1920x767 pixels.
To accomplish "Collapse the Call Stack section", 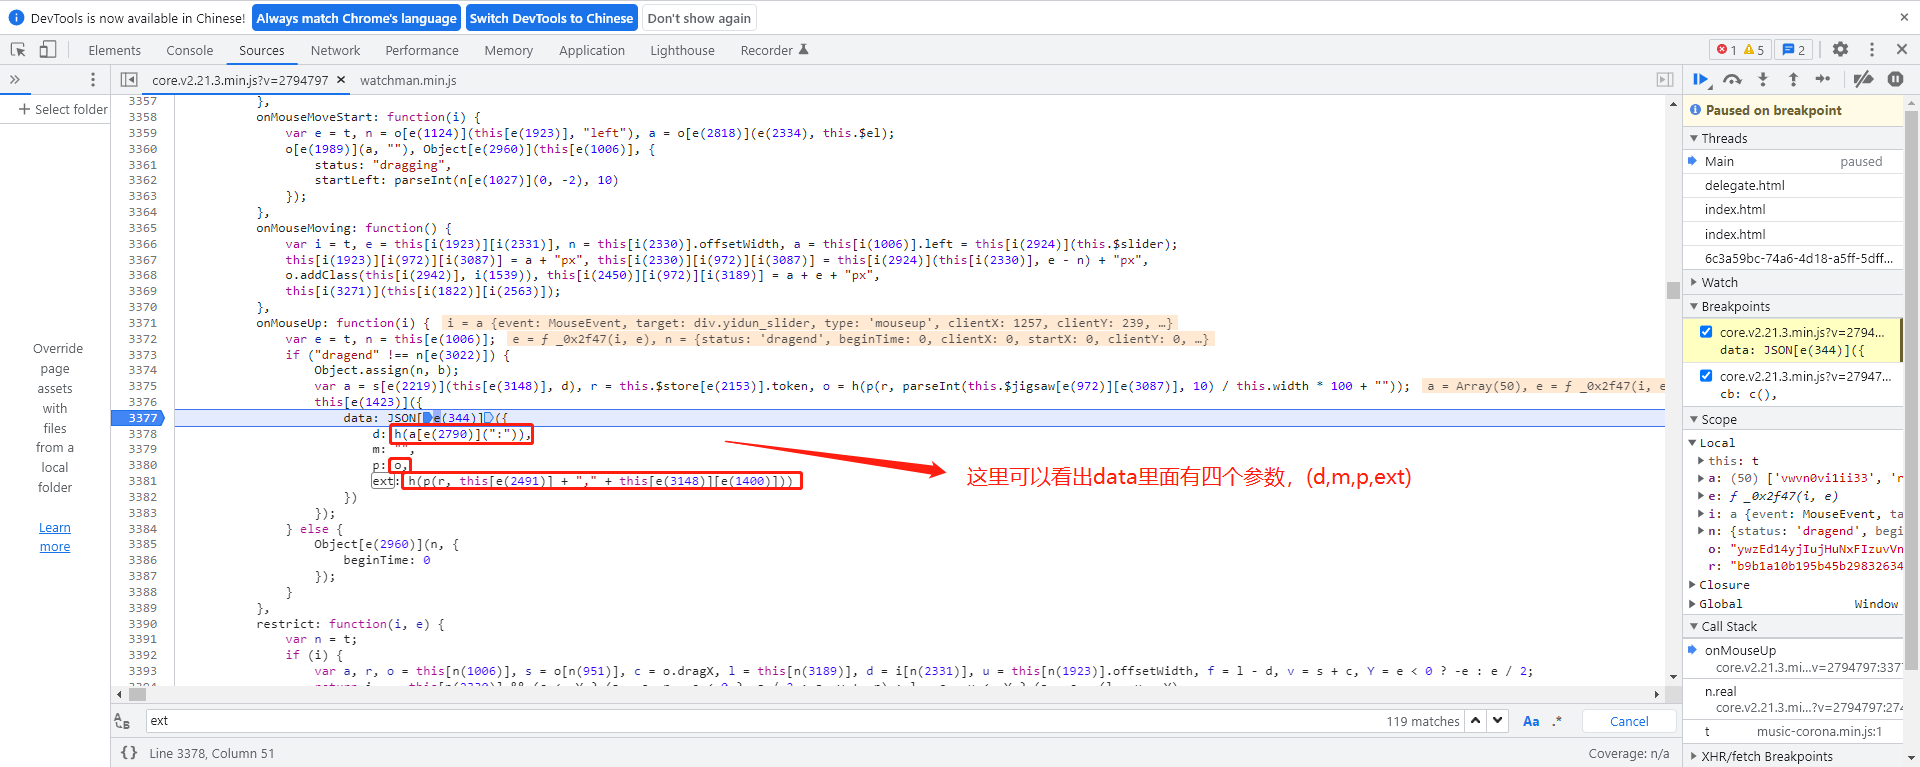I will click(x=1728, y=627).
